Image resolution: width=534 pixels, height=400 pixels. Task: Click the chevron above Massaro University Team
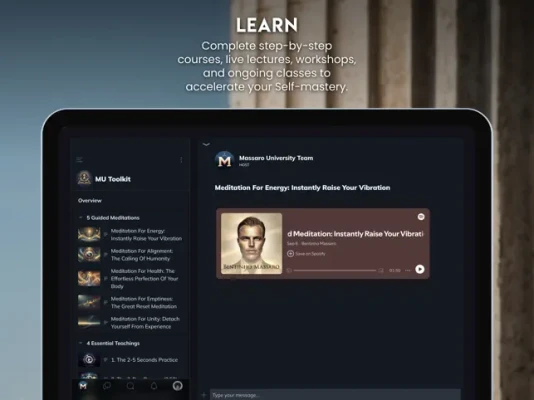(x=206, y=144)
